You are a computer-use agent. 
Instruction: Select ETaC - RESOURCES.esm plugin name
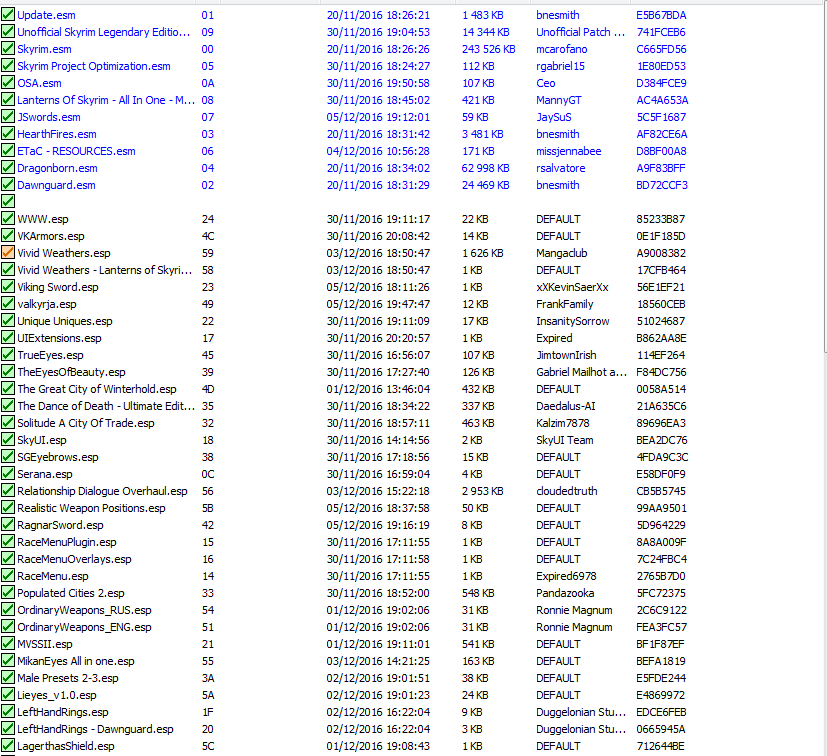pos(76,151)
